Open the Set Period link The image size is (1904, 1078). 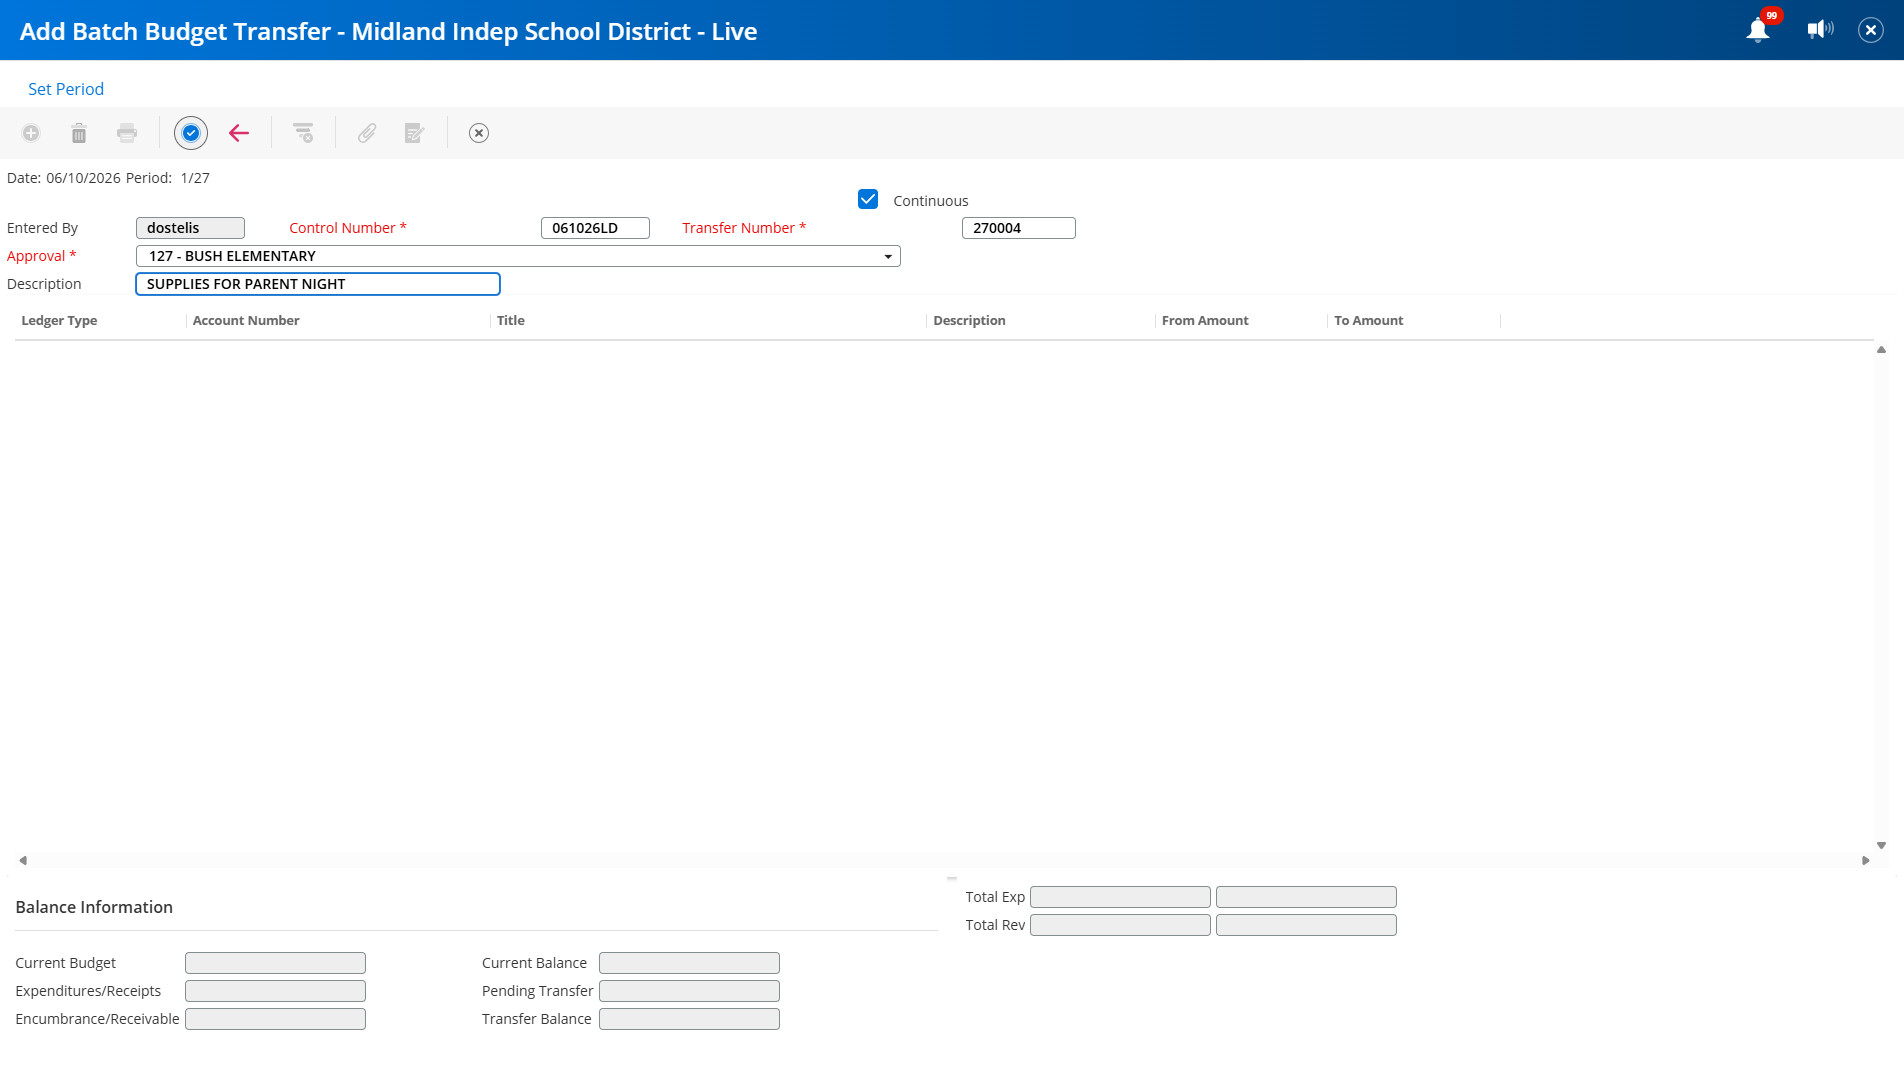(x=66, y=89)
